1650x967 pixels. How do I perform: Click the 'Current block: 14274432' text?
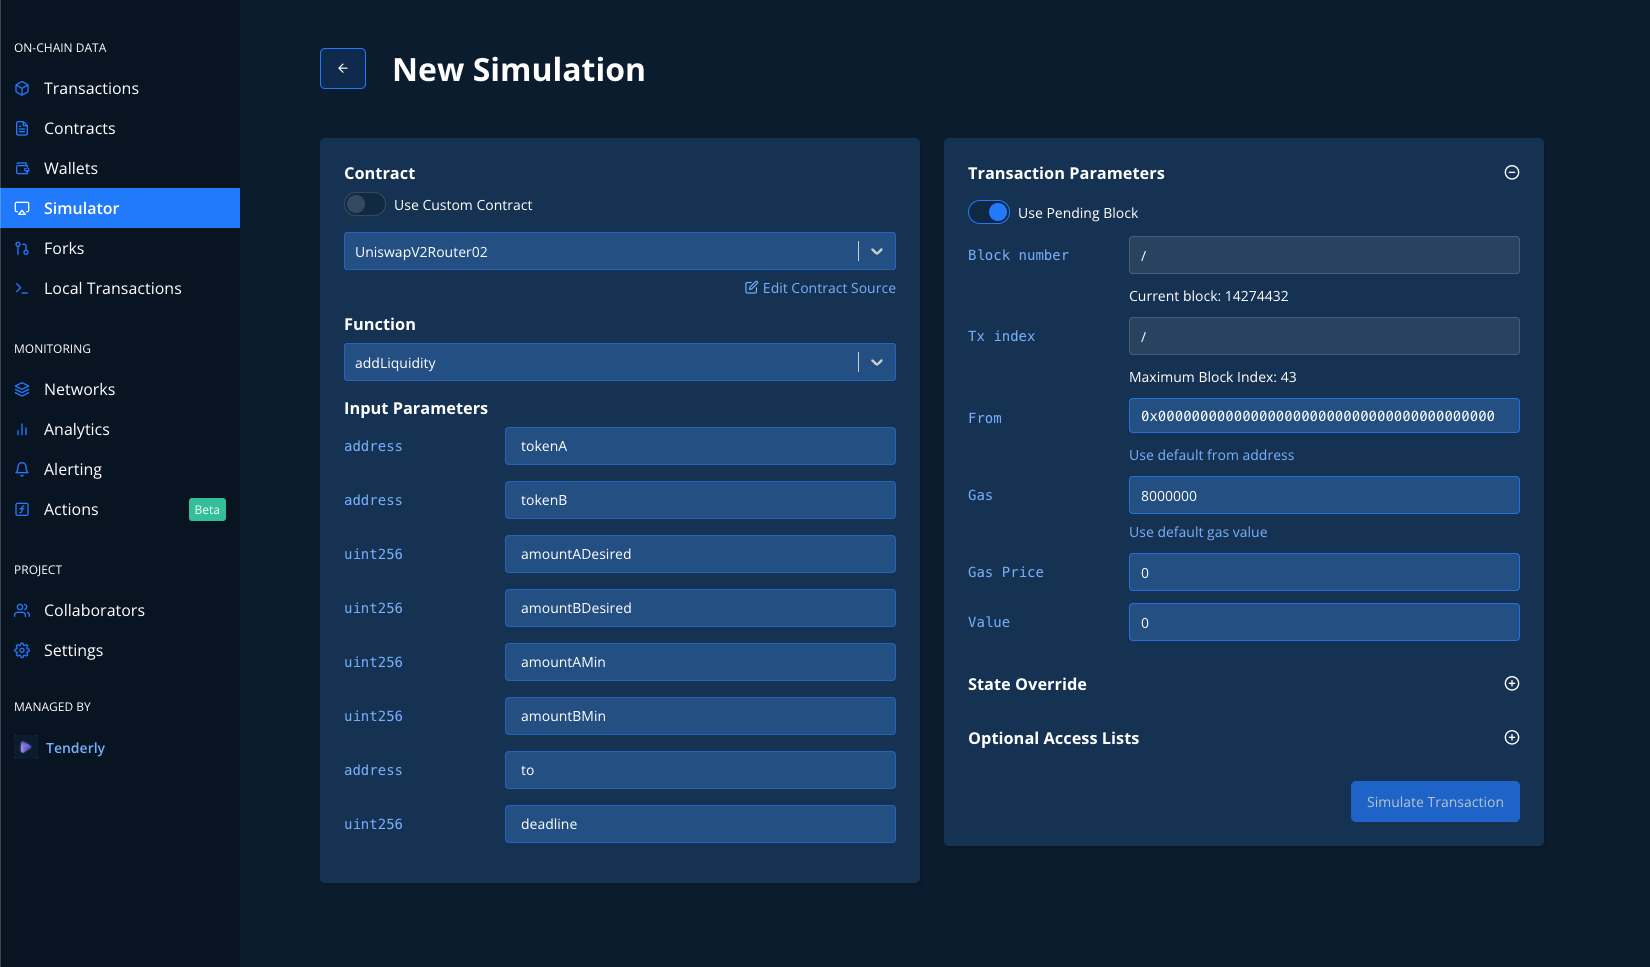[1208, 296]
